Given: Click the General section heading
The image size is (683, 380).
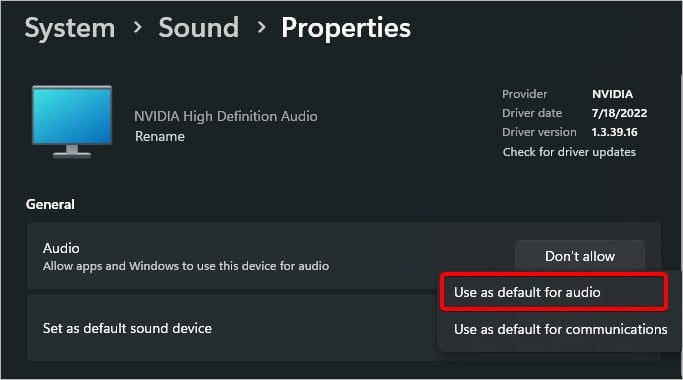Looking at the screenshot, I should pyautogui.click(x=50, y=204).
